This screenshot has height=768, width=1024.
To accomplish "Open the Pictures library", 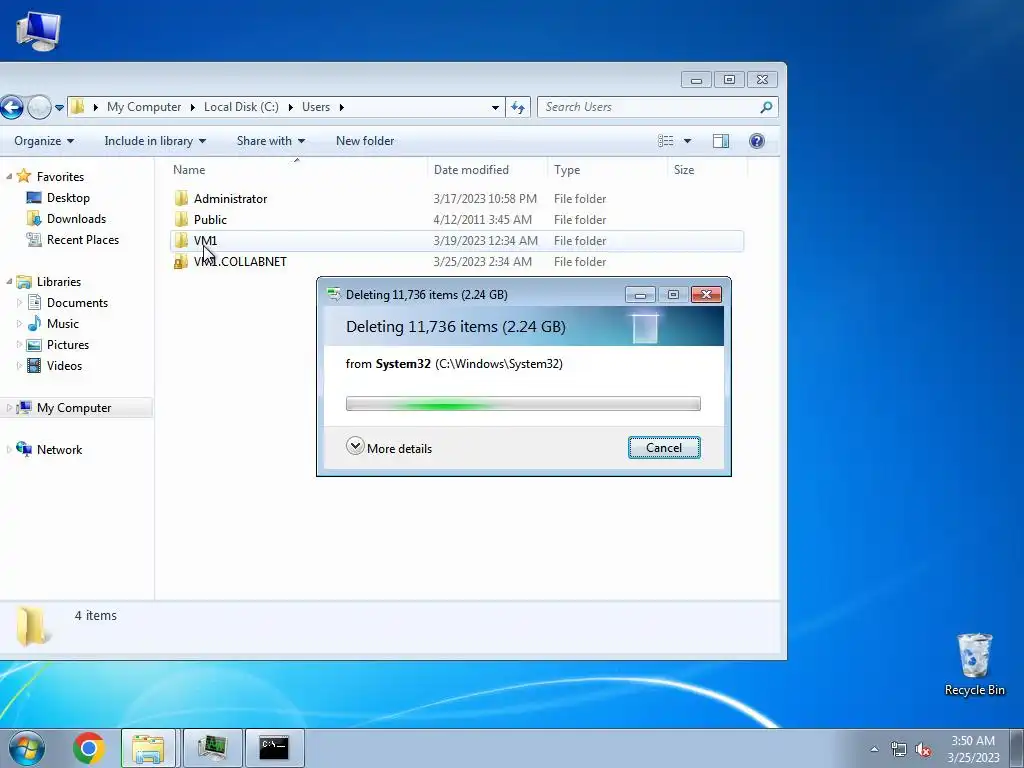I will [67, 344].
